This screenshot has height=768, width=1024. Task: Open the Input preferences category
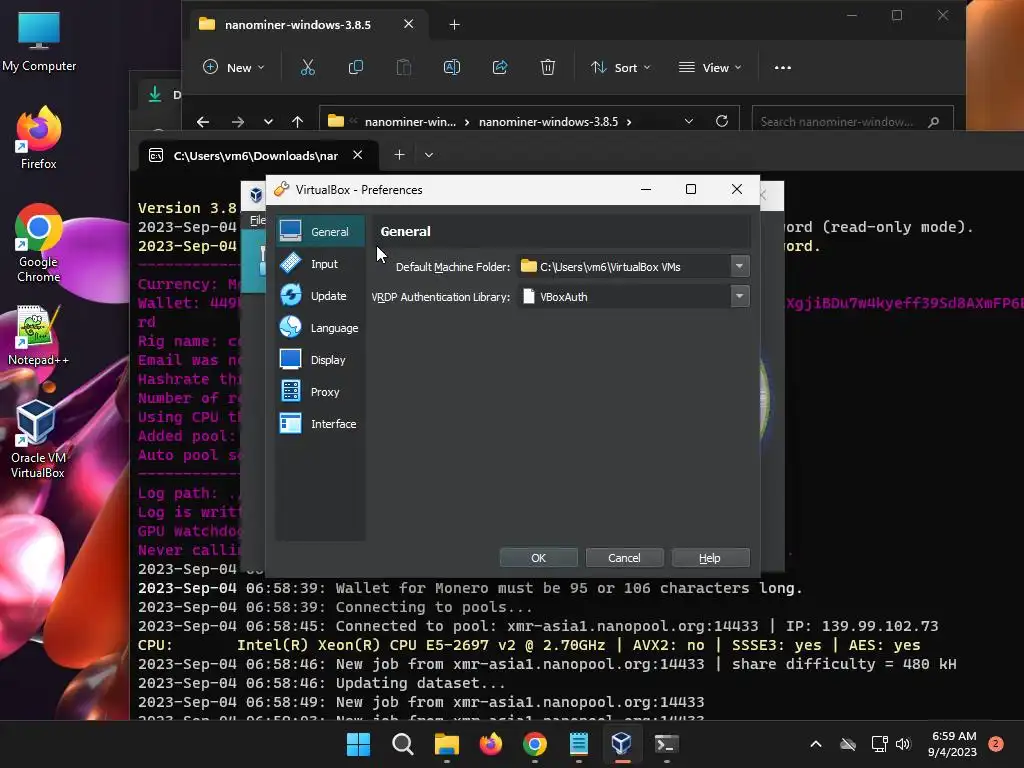pos(319,263)
